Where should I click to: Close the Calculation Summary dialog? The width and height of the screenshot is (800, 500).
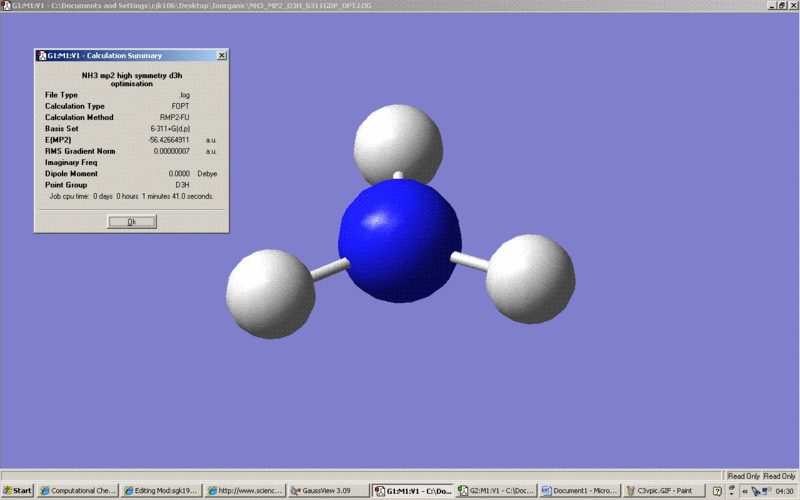(x=222, y=56)
